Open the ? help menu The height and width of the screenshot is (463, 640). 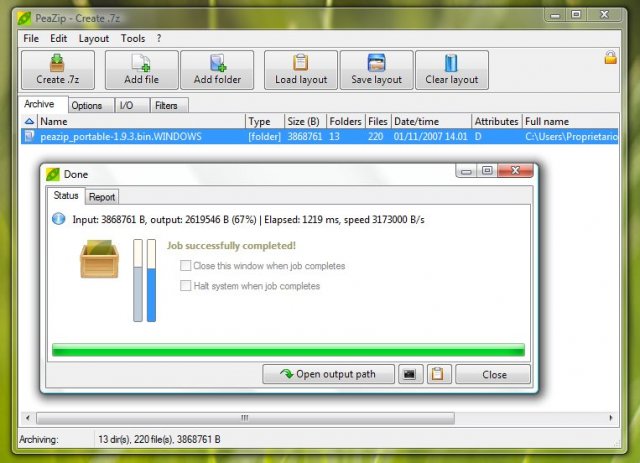click(x=159, y=38)
